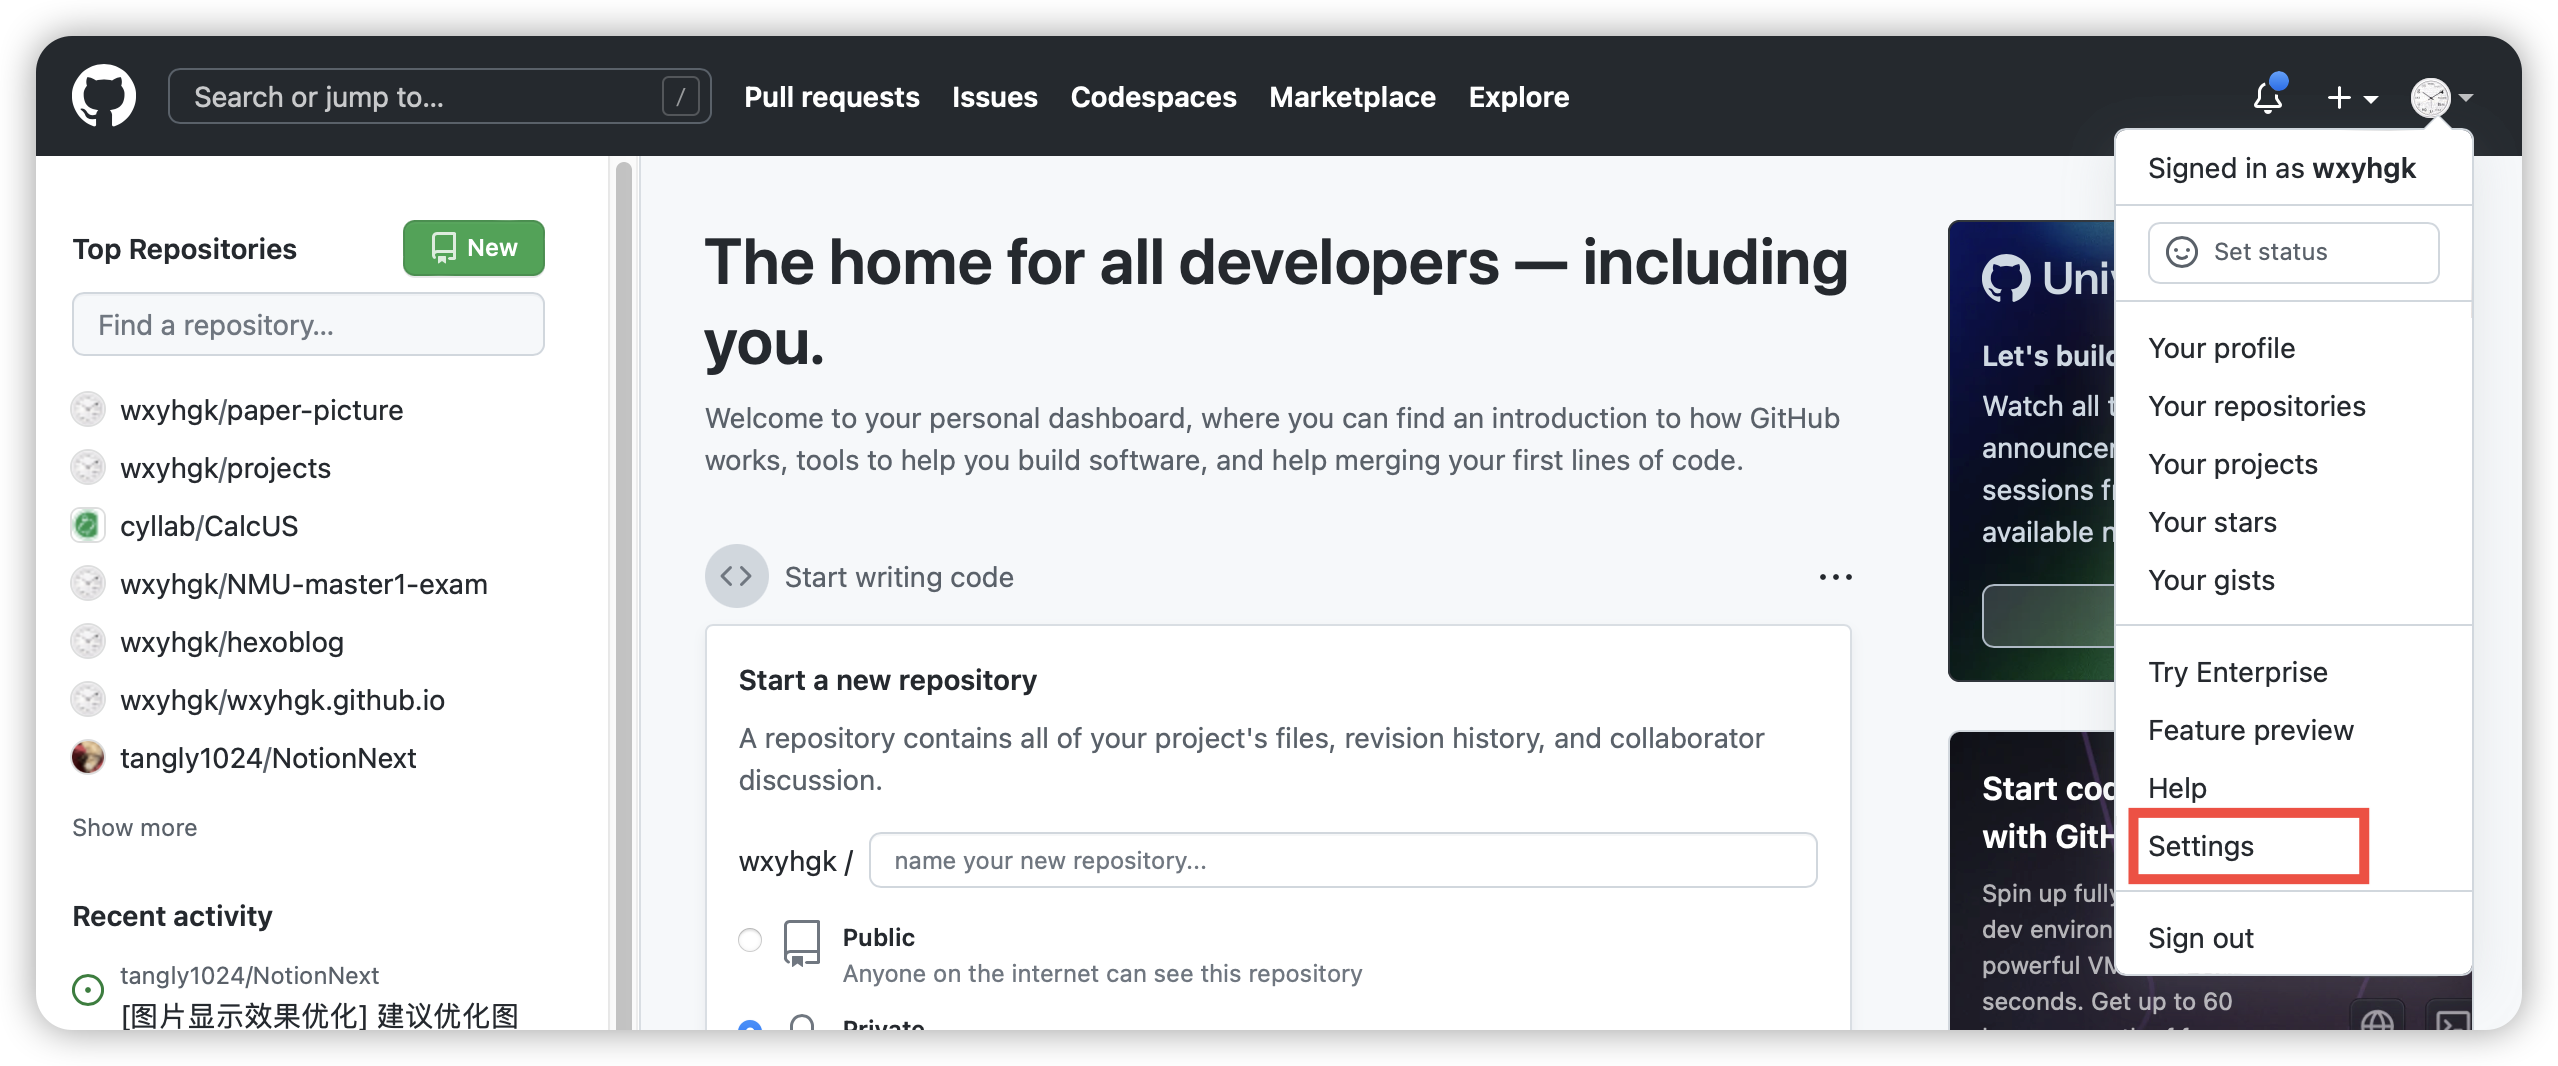The width and height of the screenshot is (2558, 1066).
Task: Click the left sidebar vertical scrollbar
Action: pos(624,594)
